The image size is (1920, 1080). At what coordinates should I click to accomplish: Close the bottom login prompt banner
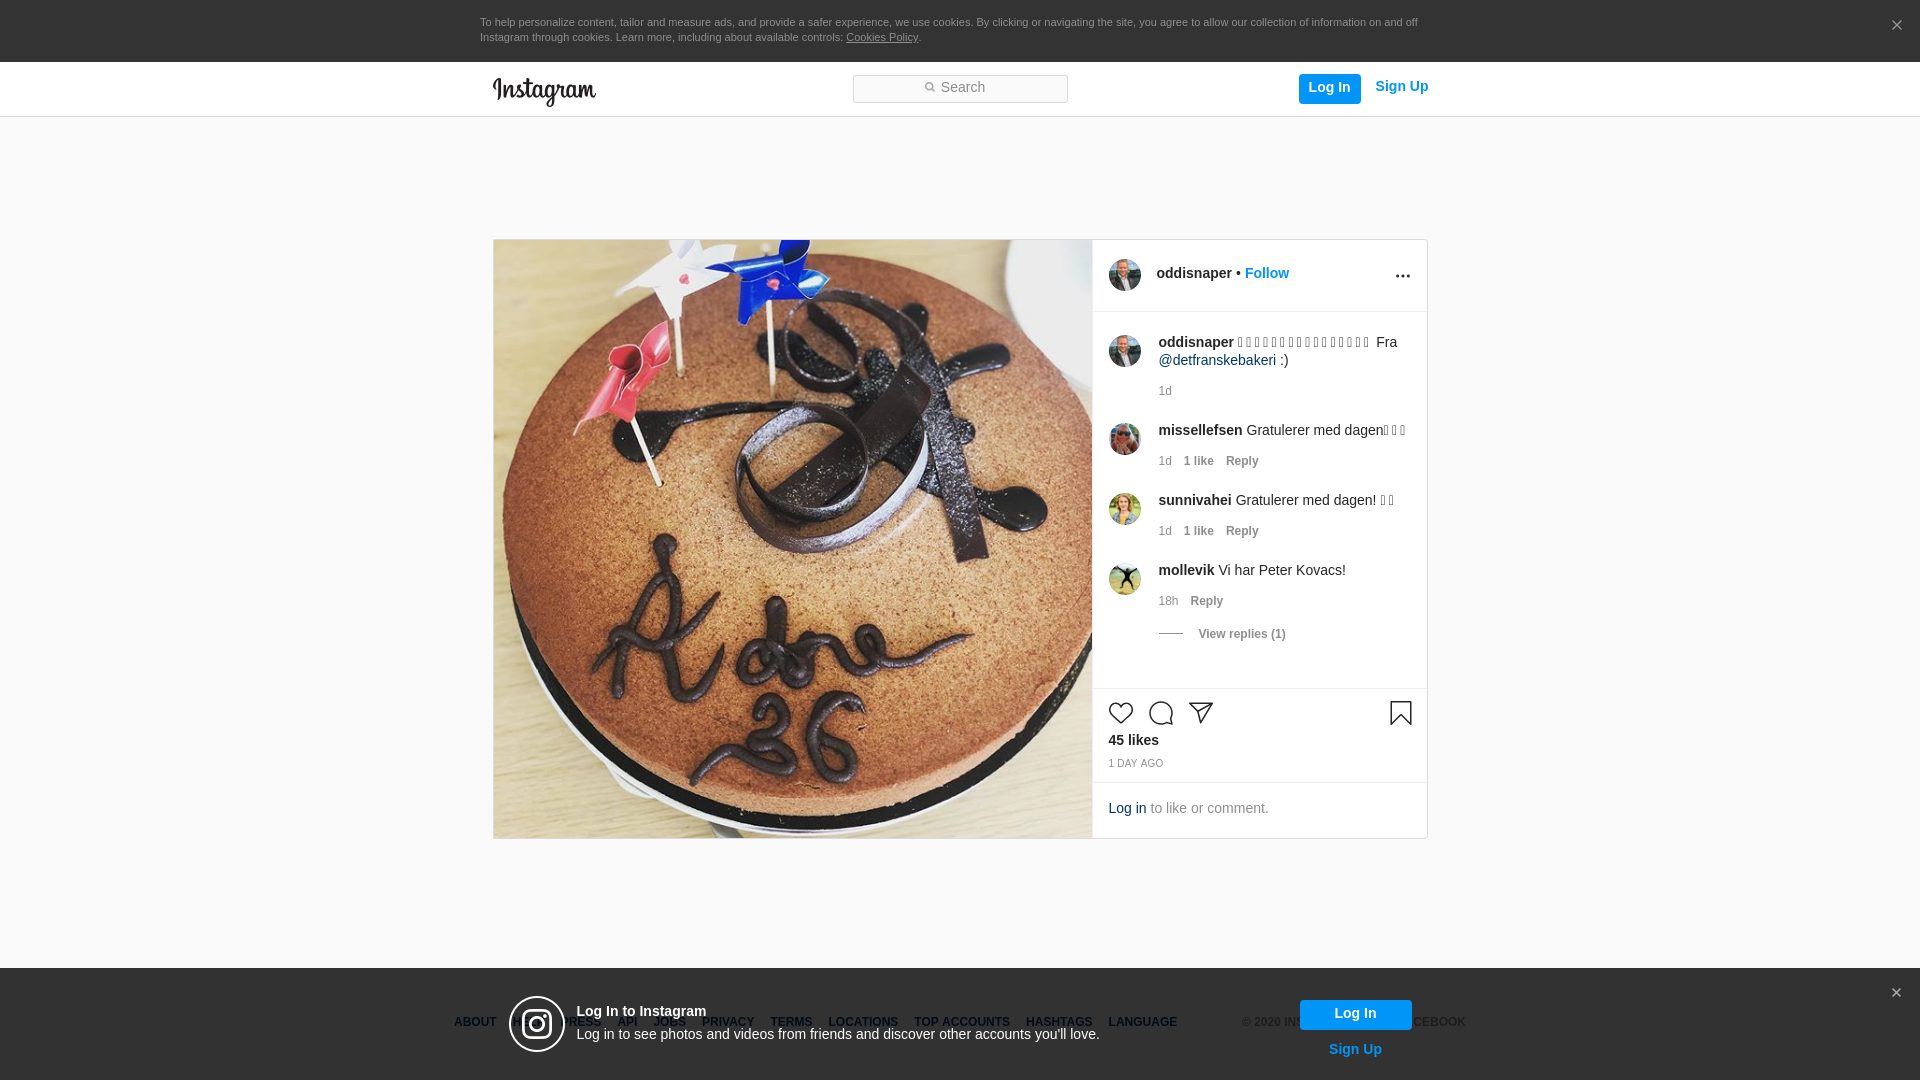click(1896, 993)
